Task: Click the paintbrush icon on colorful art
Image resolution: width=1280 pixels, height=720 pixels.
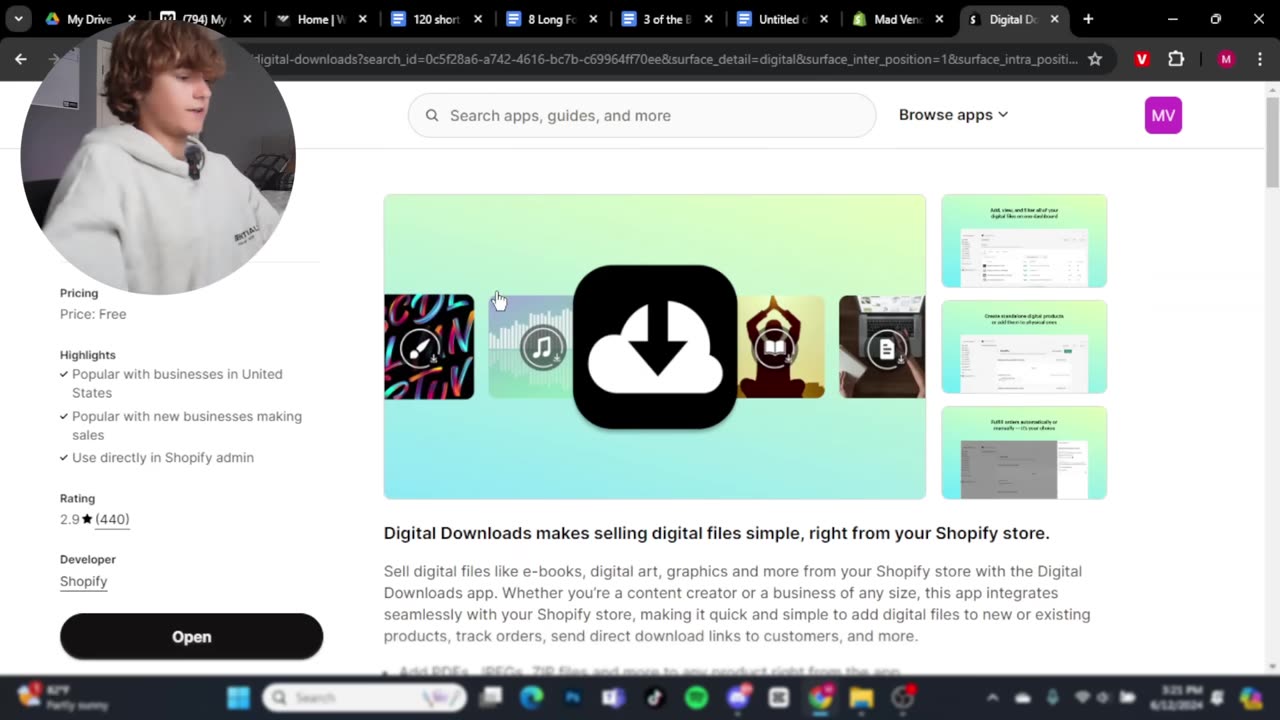Action: coord(420,348)
